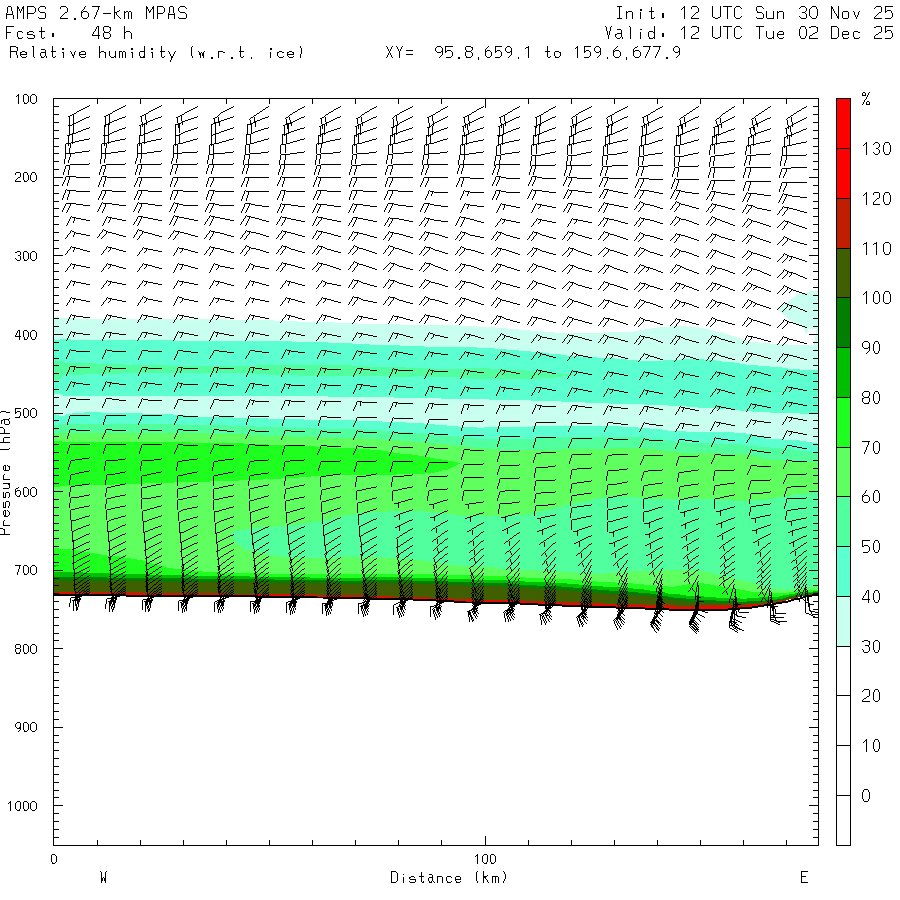Click the colorbar value label 40
The height and width of the screenshot is (900, 900).
coord(871,597)
